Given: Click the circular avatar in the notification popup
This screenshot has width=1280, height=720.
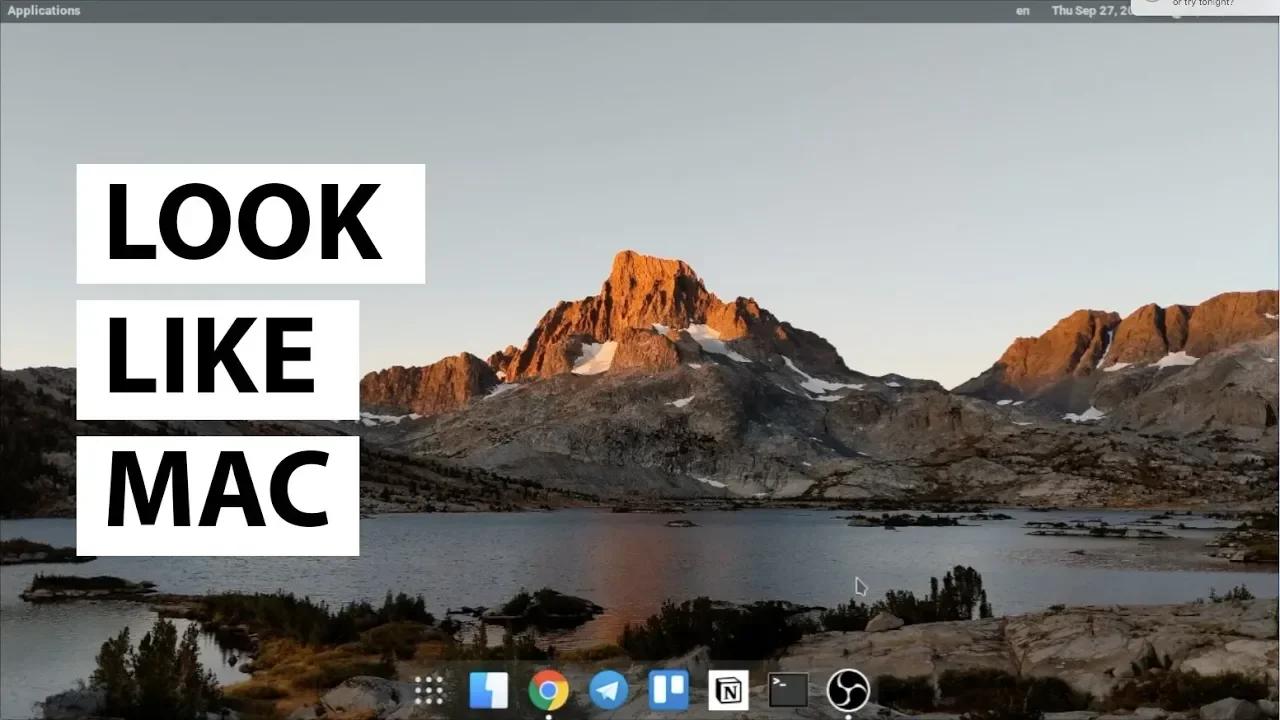Looking at the screenshot, I should [1152, 4].
